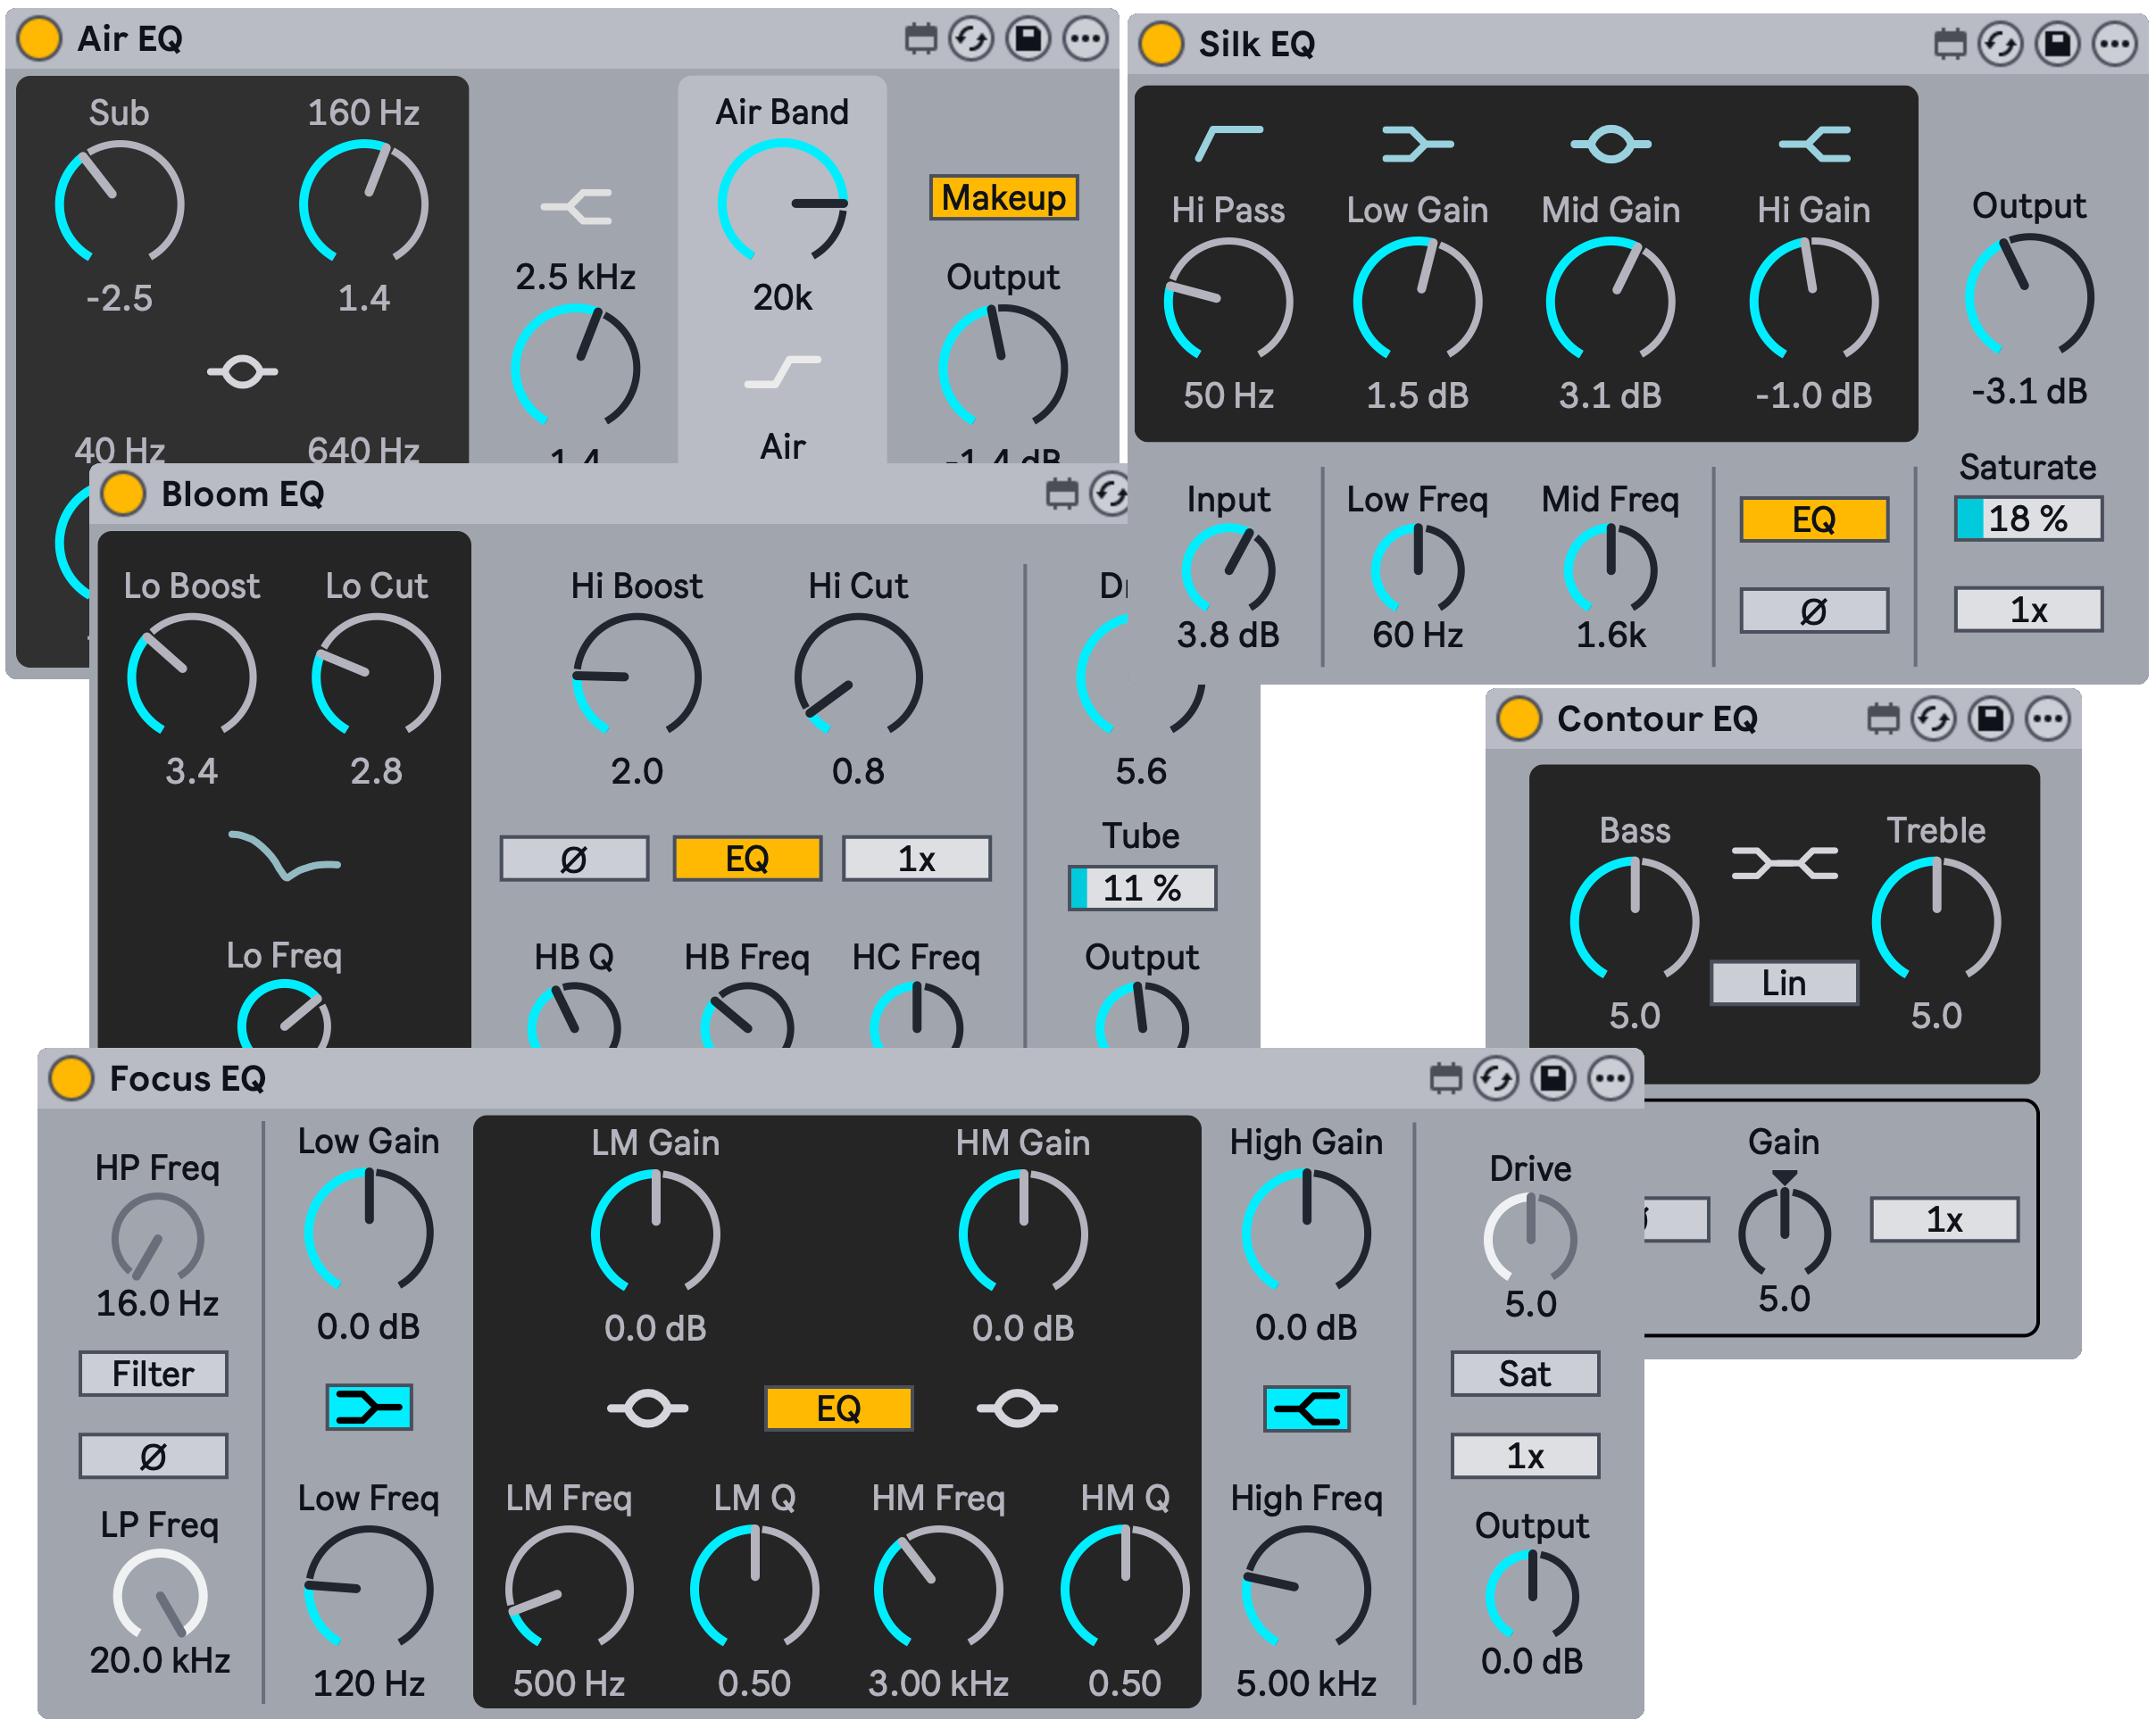Save Silk EQ preset disk icon
Image resolution: width=2156 pixels, height=1728 pixels.
point(2057,44)
